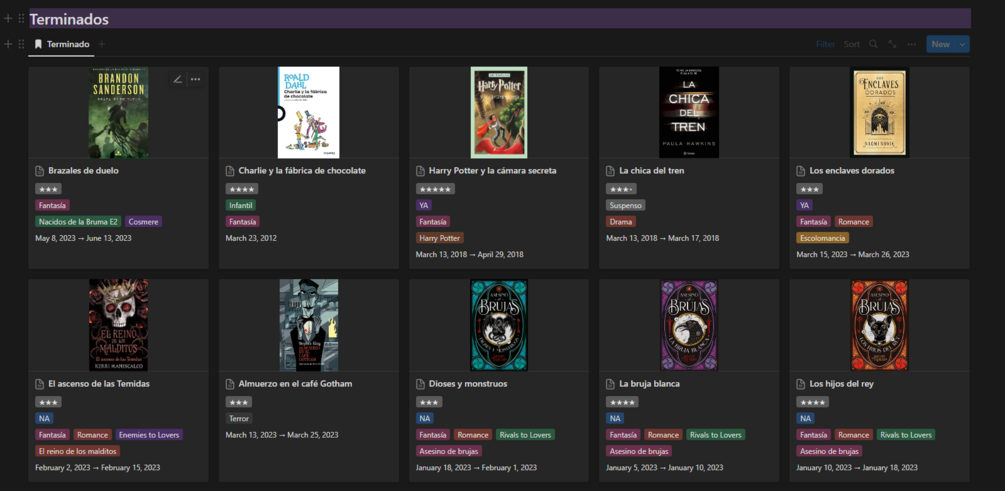Open Roald Dahl Charlie book cover

click(308, 112)
